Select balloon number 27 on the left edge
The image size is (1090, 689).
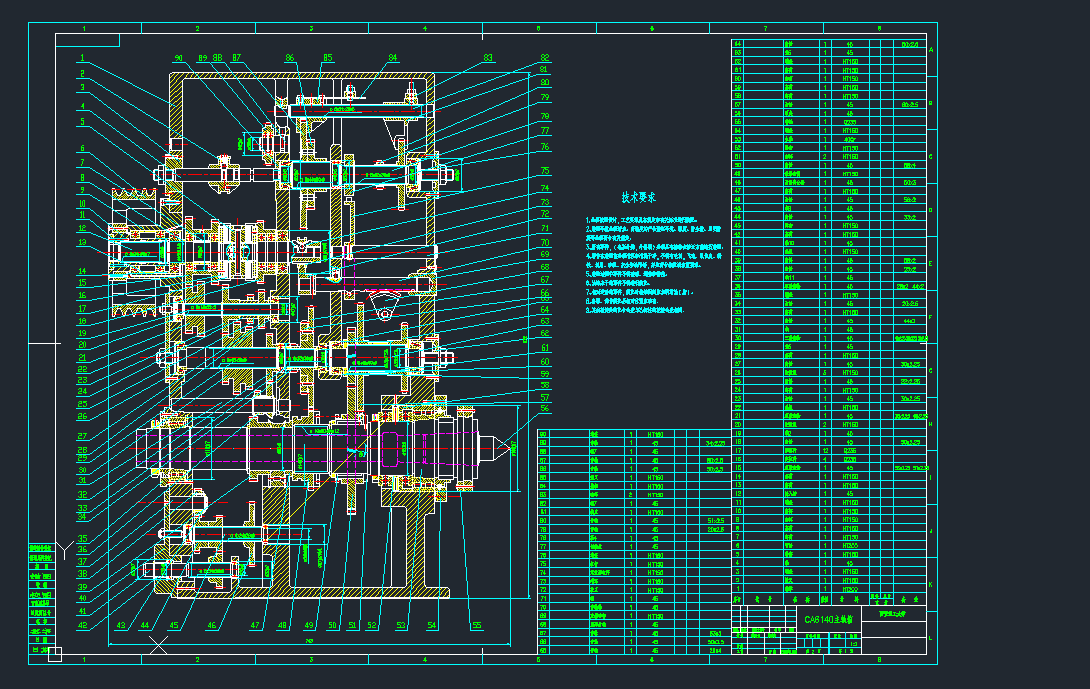(82, 437)
